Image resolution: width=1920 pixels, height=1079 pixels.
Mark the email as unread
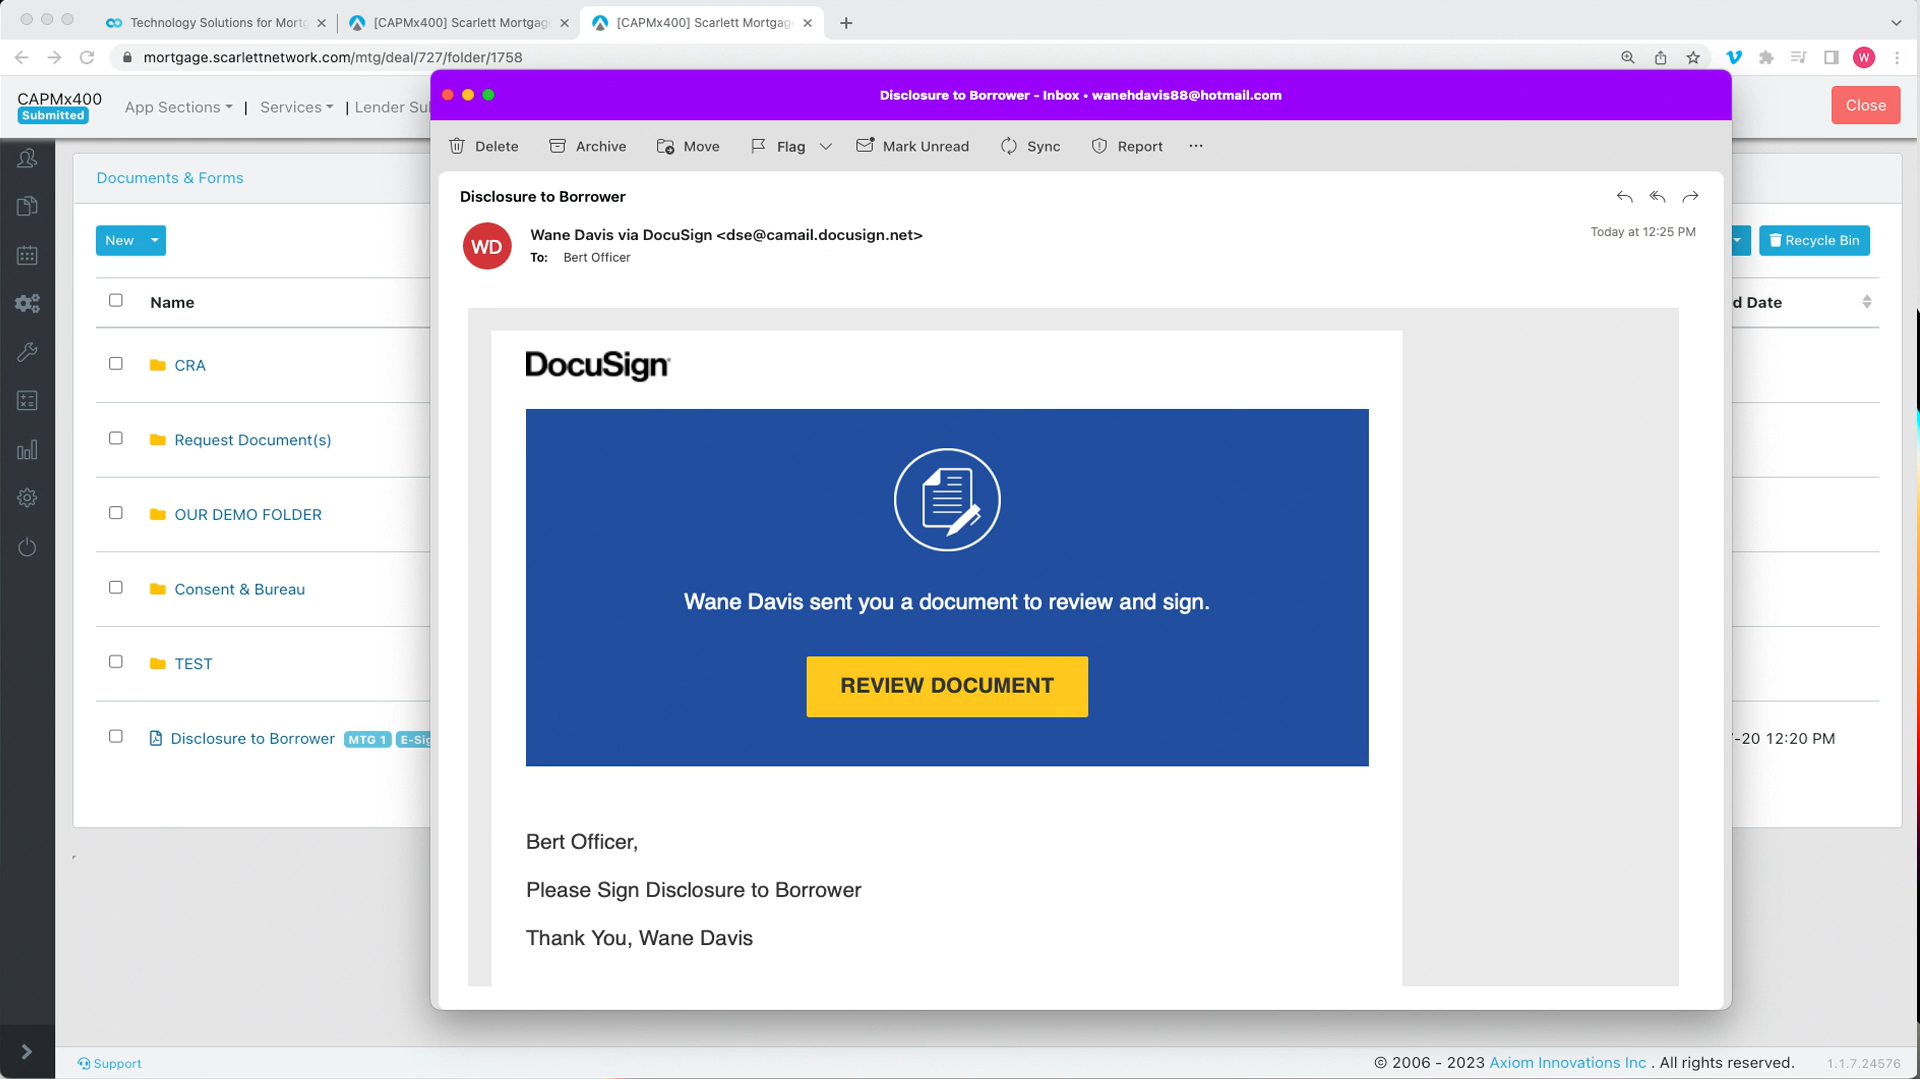[x=913, y=146]
